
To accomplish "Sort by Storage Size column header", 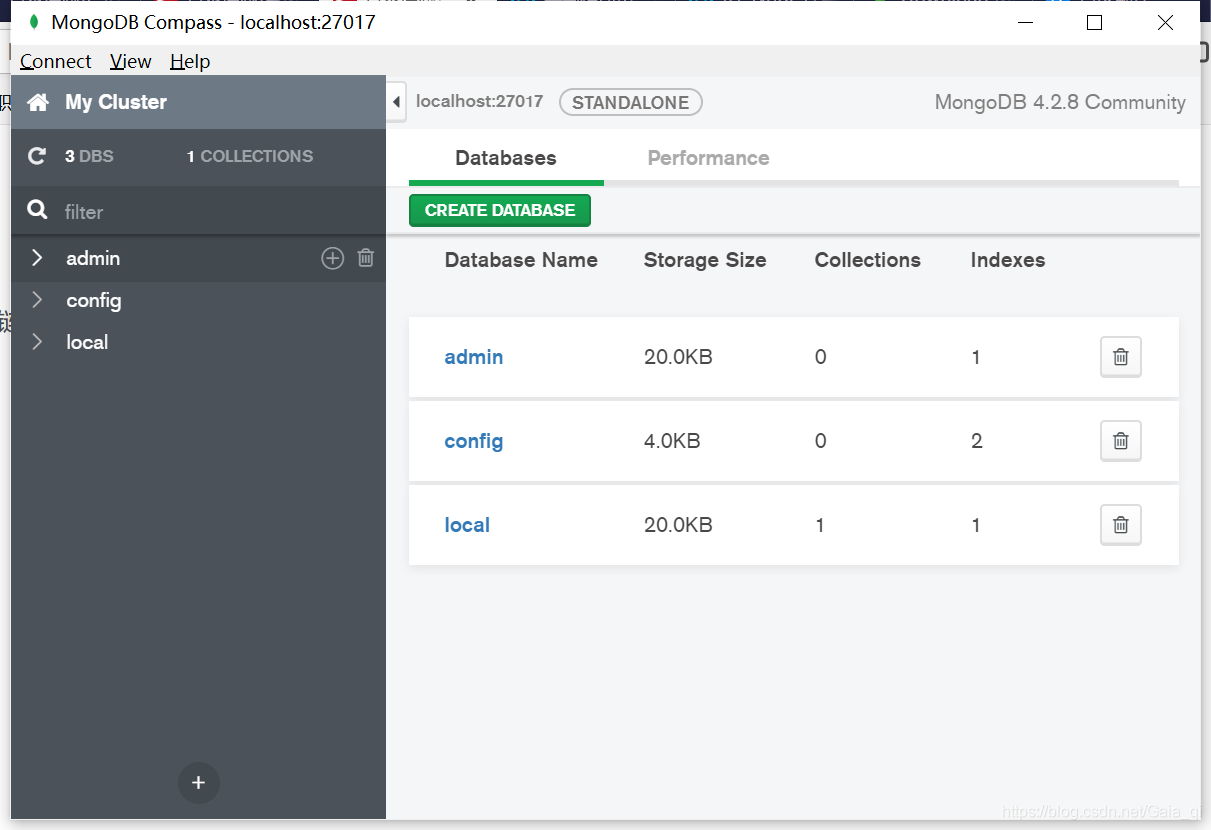I will pyautogui.click(x=705, y=260).
